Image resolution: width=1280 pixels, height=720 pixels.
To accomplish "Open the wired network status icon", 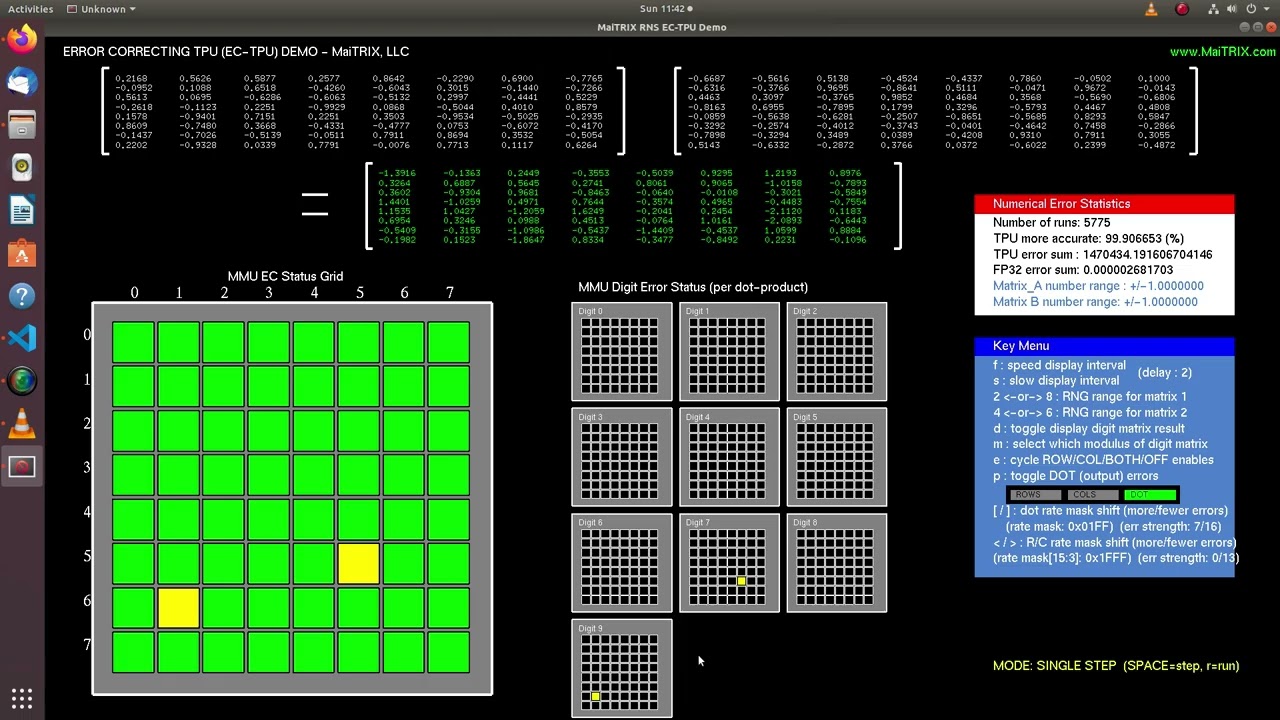I will pos(1214,9).
